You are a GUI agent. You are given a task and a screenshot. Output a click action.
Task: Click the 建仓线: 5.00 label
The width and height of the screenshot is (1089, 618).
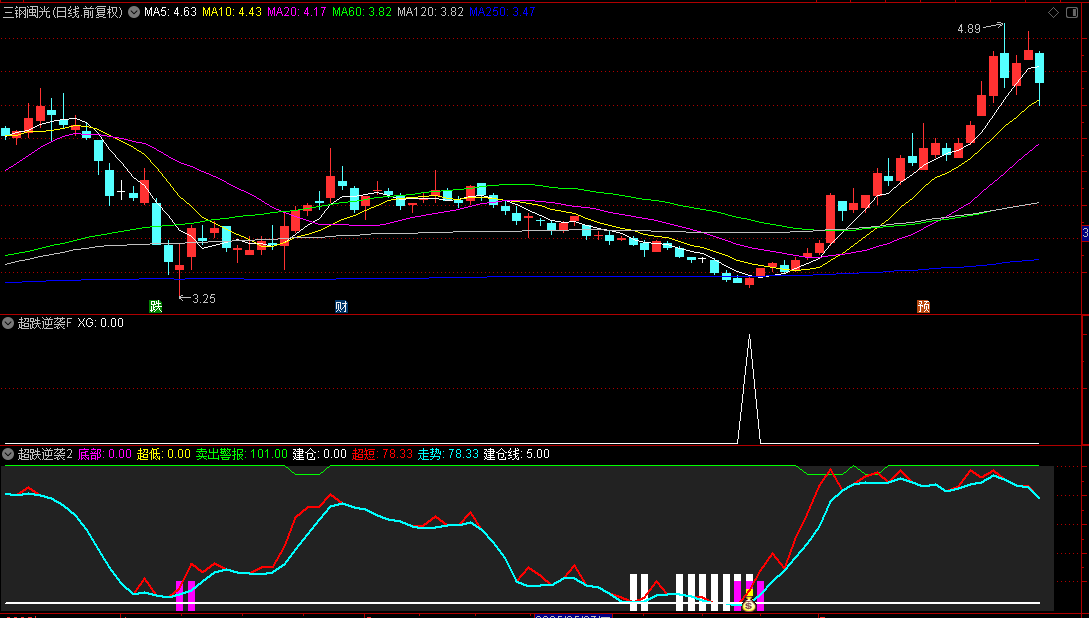(x=517, y=454)
